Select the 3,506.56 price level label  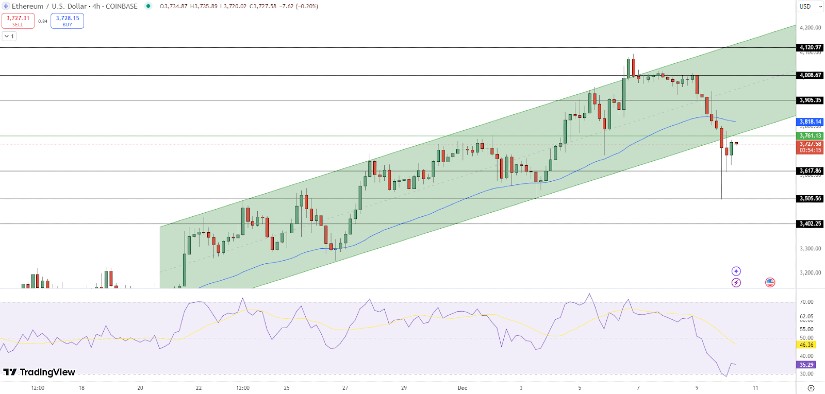click(x=810, y=198)
